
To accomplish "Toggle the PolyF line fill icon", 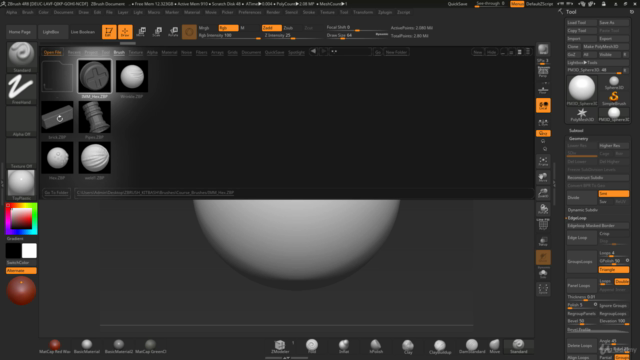I will pyautogui.click(x=543, y=225).
